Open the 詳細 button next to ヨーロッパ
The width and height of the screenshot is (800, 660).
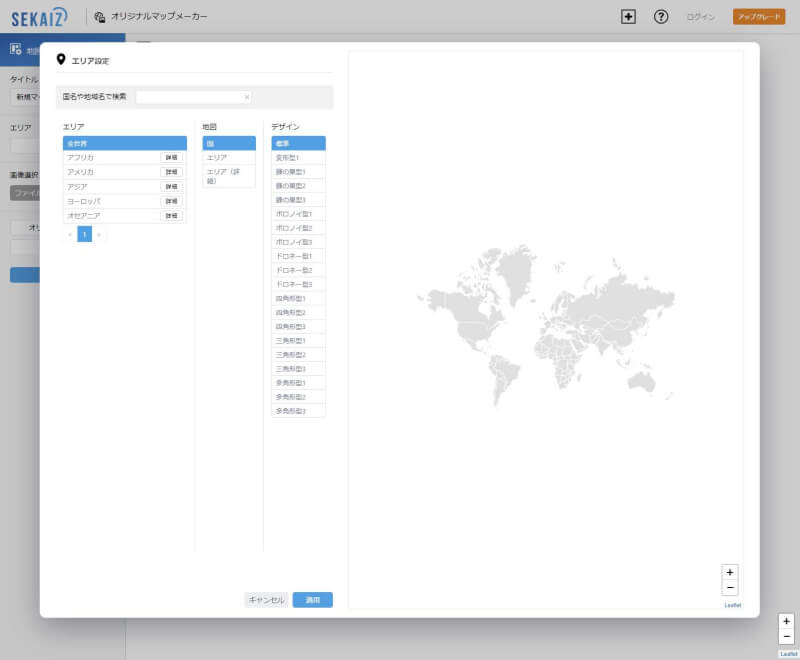tap(172, 201)
